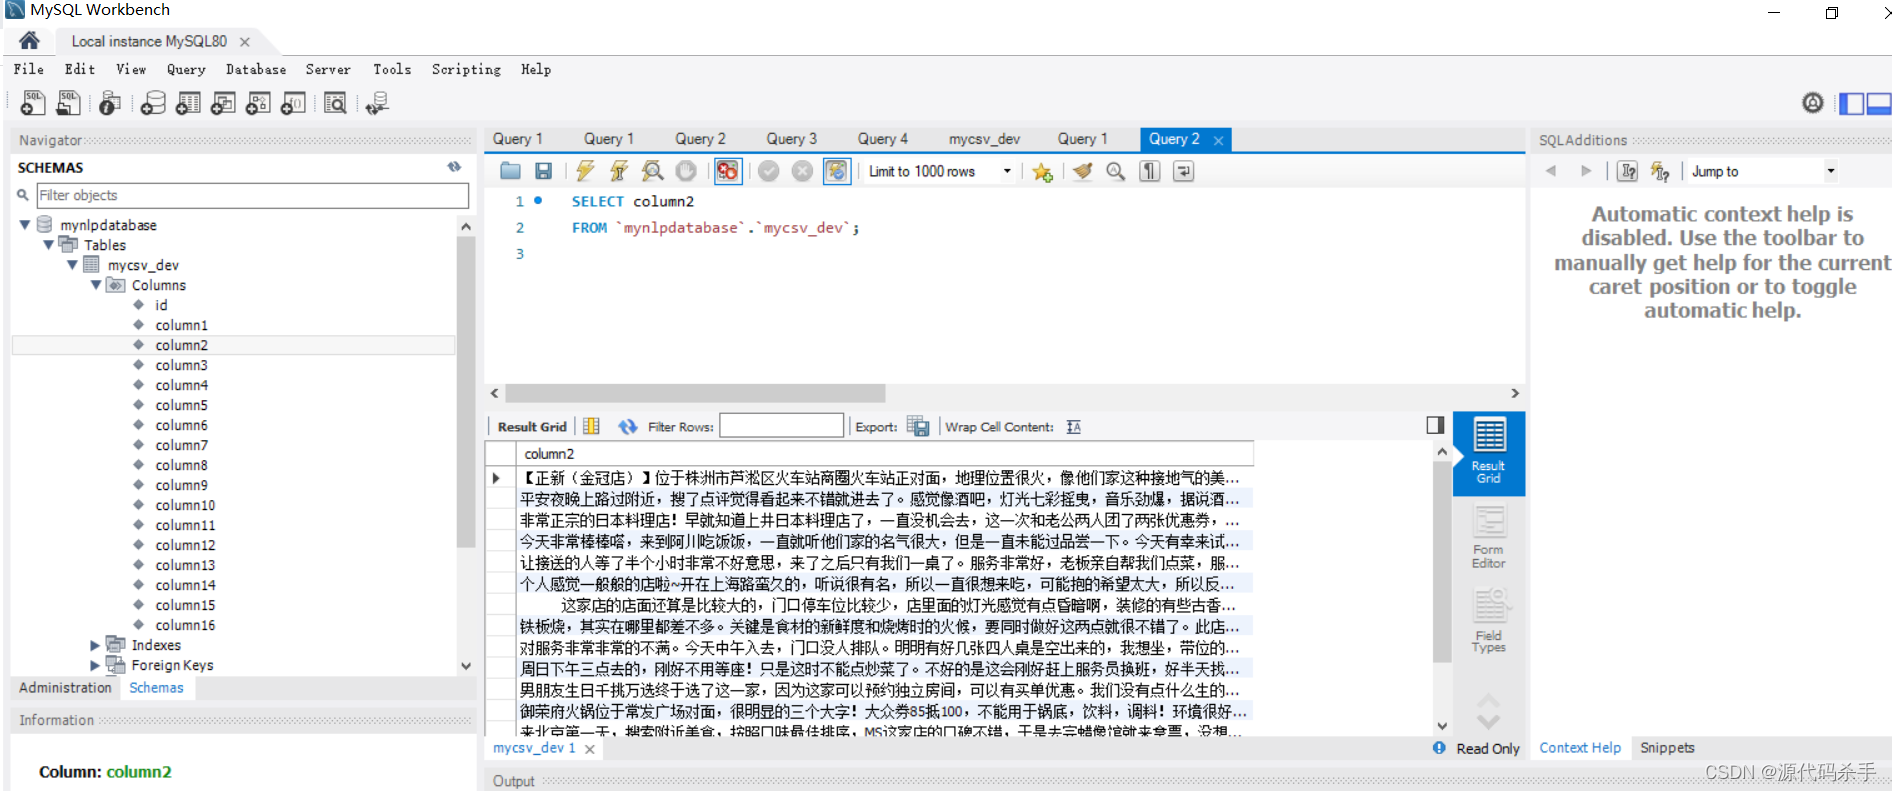
Task: Beautify the SQL with broom icon
Action: [x=1082, y=171]
